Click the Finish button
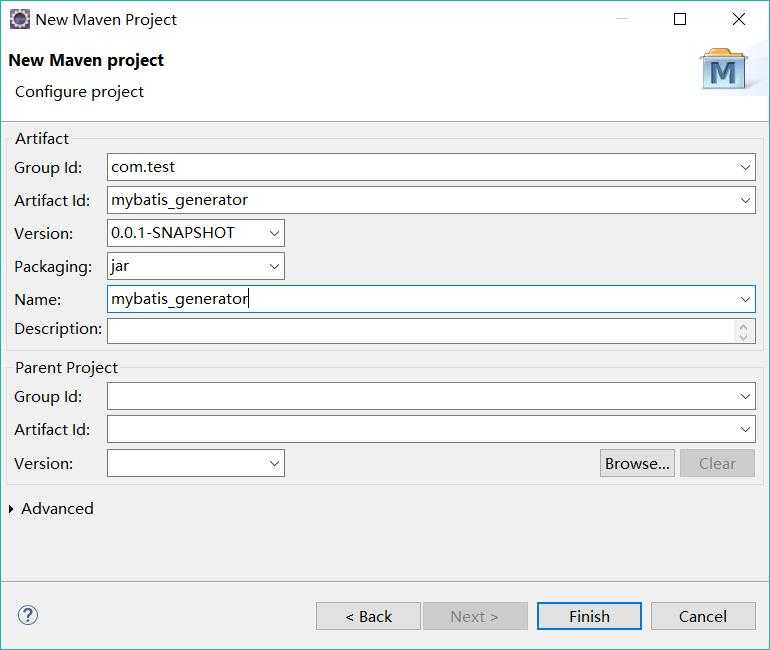 (589, 616)
